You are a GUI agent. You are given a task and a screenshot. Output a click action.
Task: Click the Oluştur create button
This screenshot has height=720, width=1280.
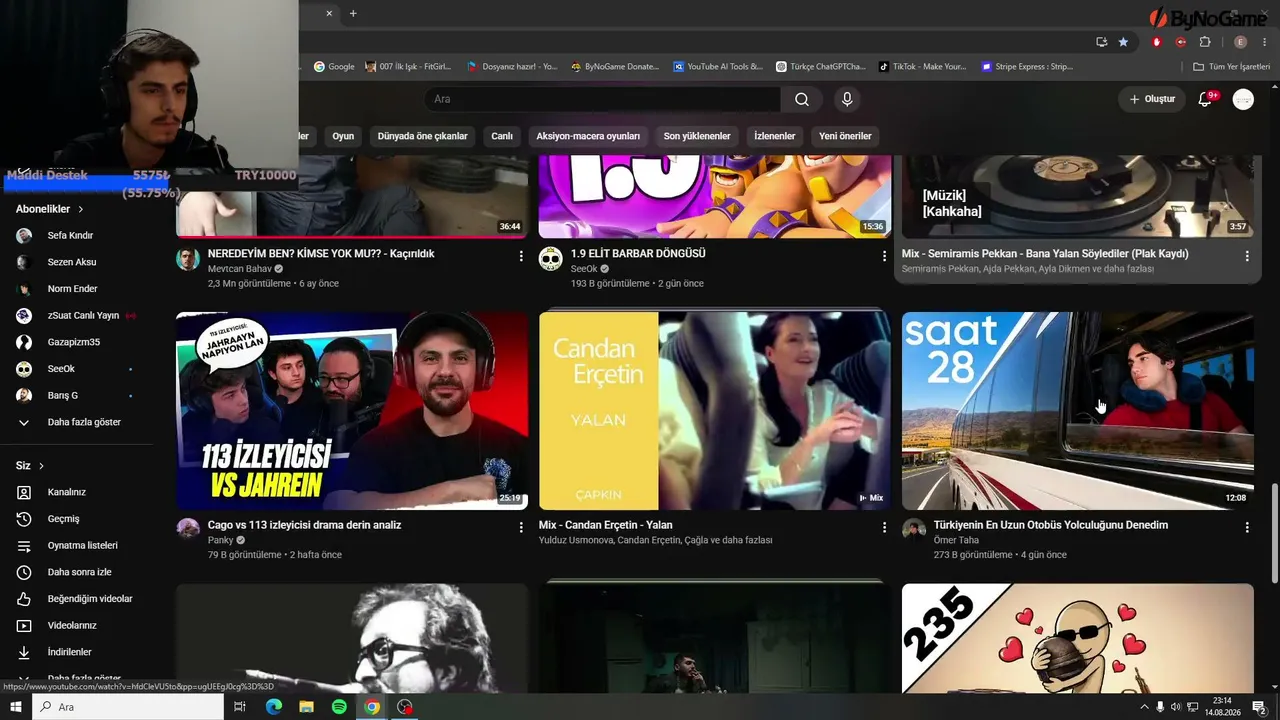(x=1152, y=99)
